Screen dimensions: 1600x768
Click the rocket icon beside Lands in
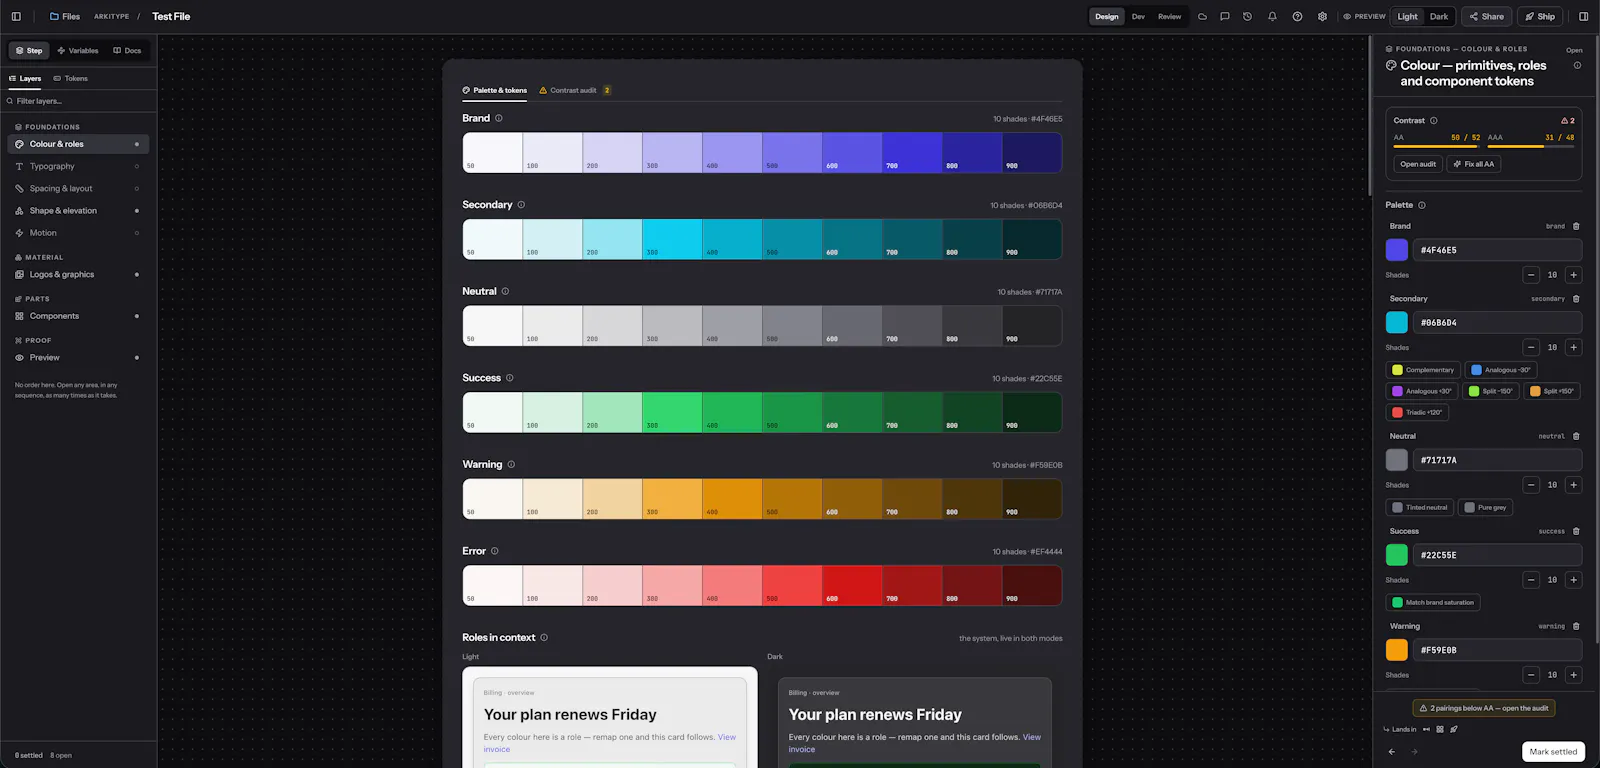pyautogui.click(x=1454, y=729)
